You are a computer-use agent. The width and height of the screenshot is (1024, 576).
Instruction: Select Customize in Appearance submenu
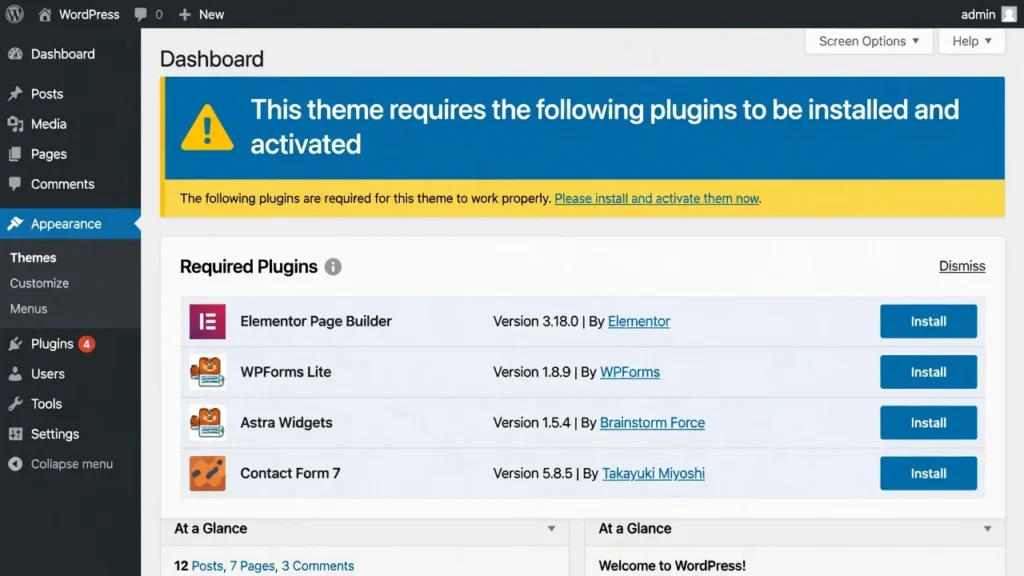point(39,283)
